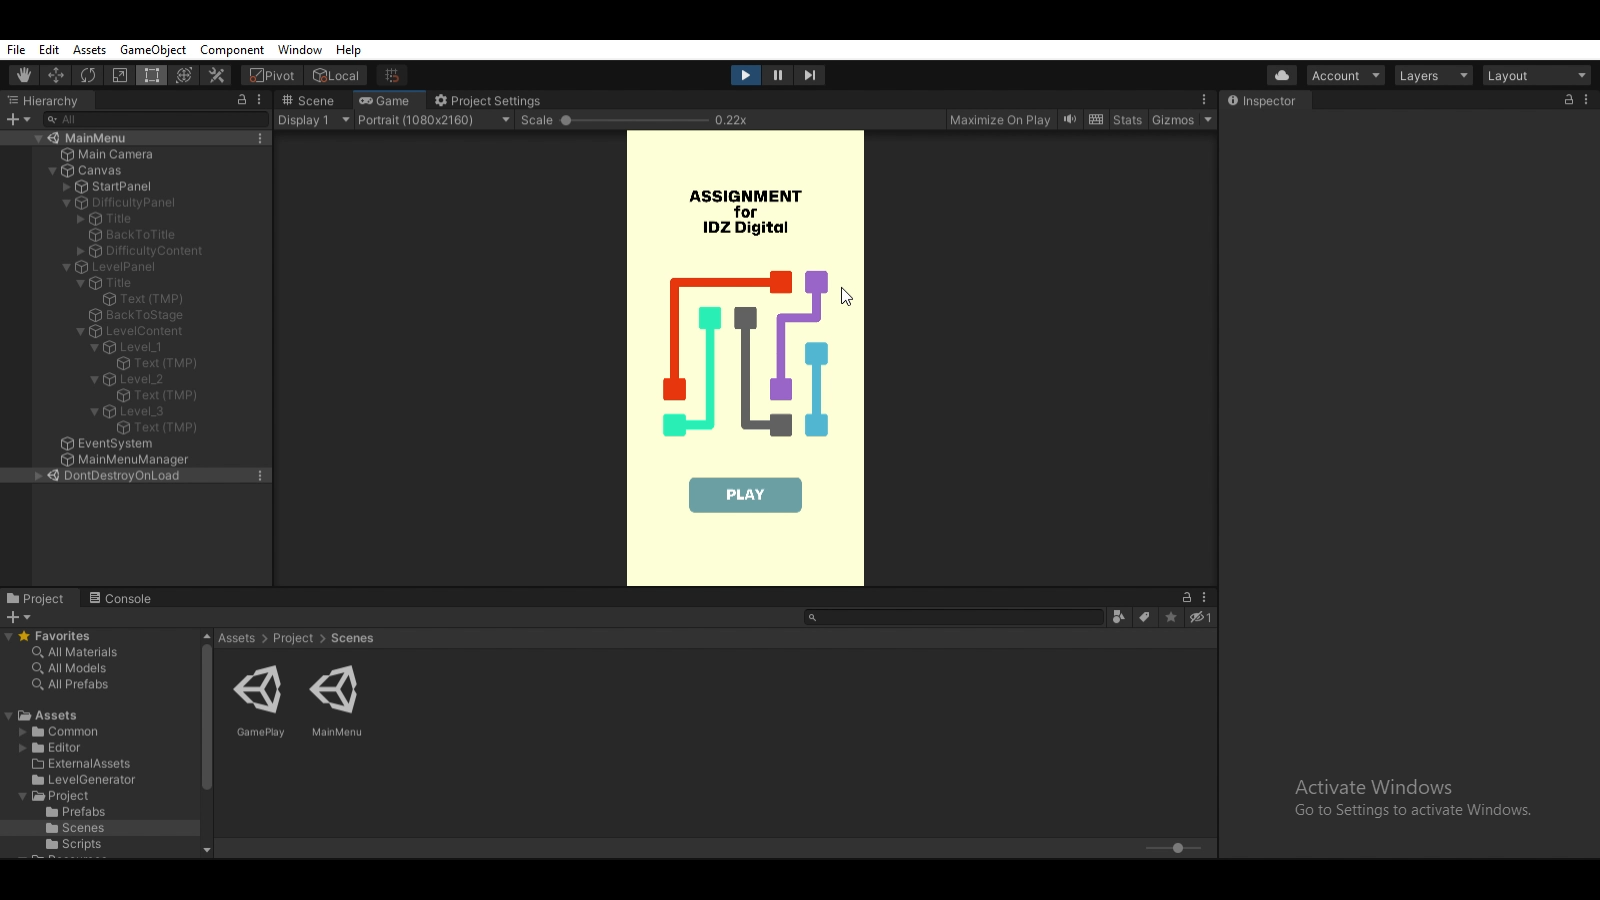Image resolution: width=1600 pixels, height=900 pixels.
Task: Select the combined Transform tool
Action: pyautogui.click(x=184, y=75)
